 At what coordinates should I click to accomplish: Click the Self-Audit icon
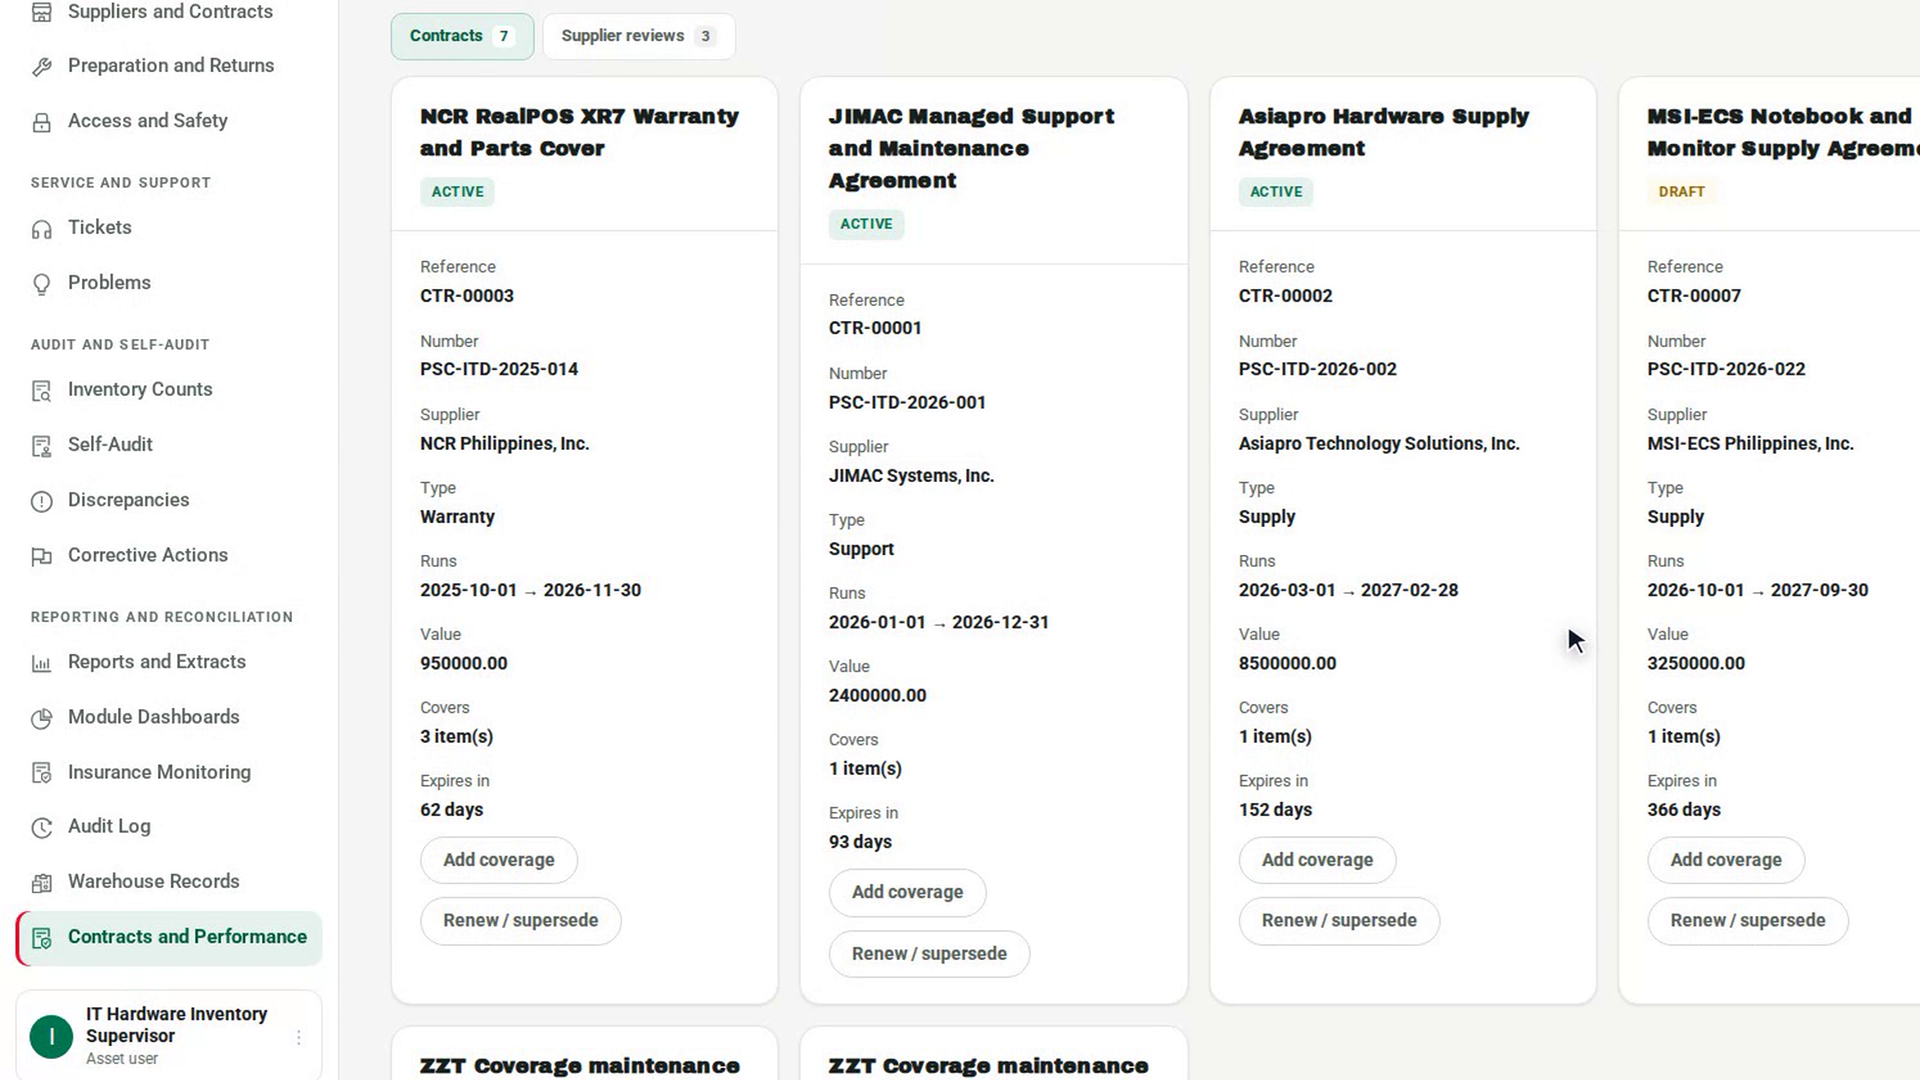41,446
